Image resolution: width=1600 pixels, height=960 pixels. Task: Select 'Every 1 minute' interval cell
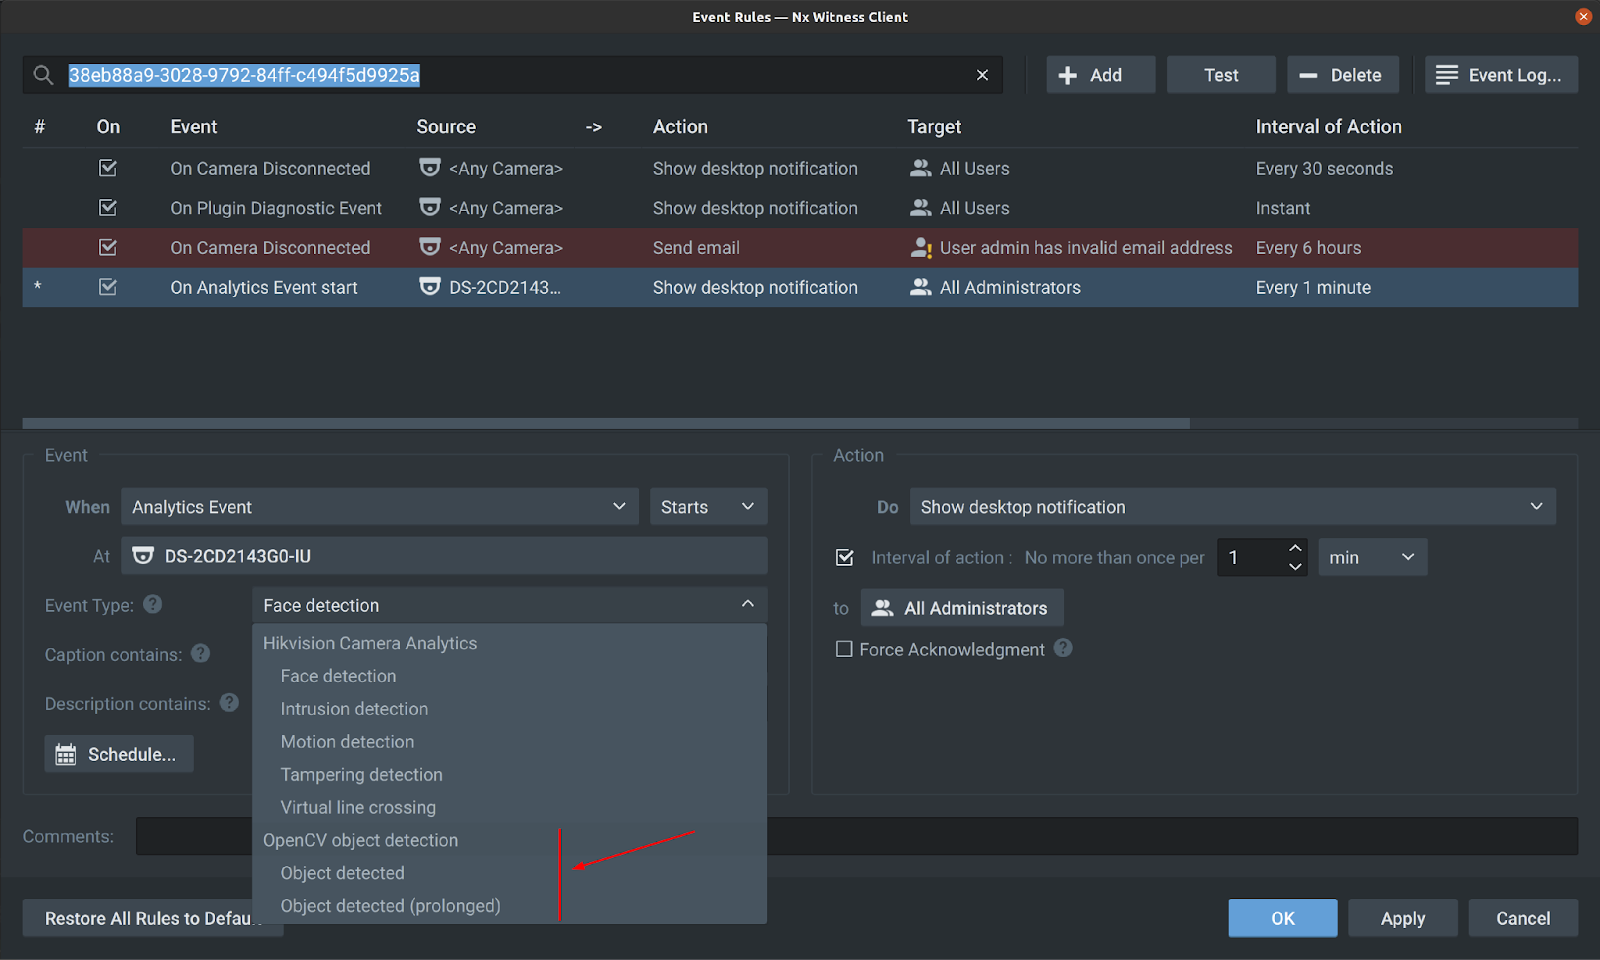(1313, 287)
